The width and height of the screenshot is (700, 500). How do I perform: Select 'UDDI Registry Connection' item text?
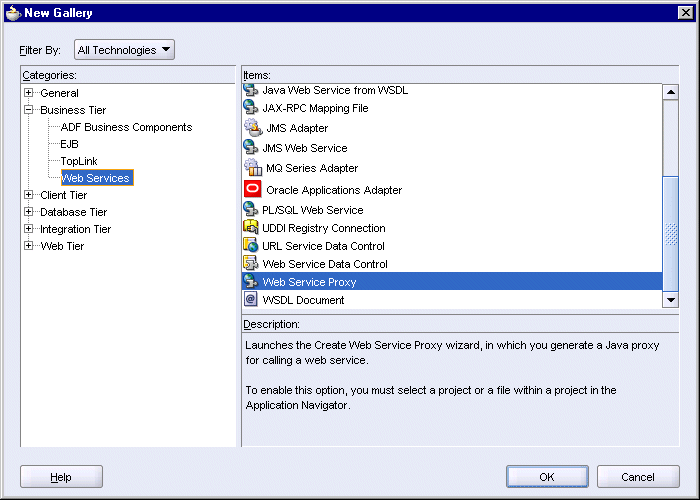coord(324,228)
